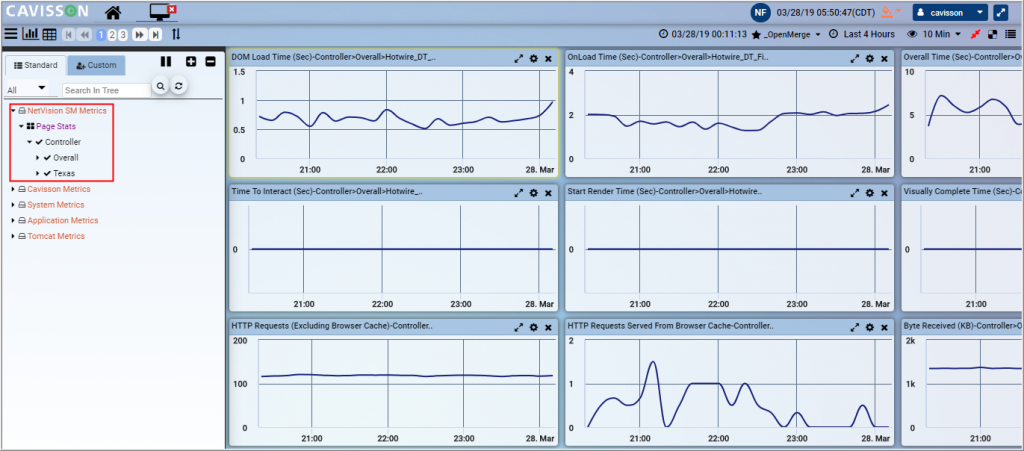Open the monitor dashboard icon

[x=161, y=11]
